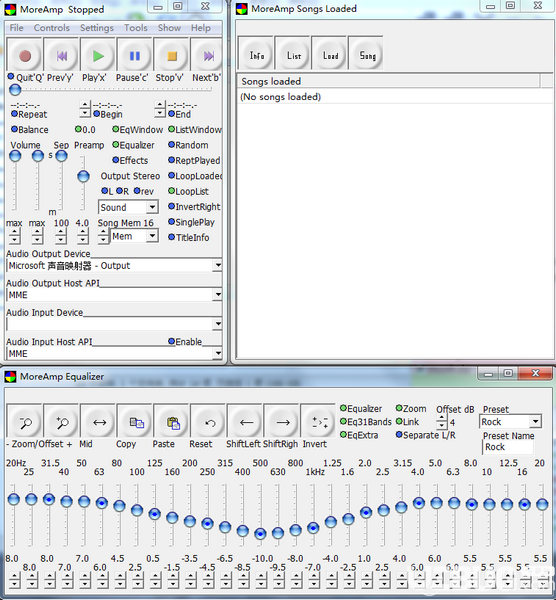Screen dimensions: 556x600
Task: Toggle the Effects option
Action: click(x=130, y=160)
